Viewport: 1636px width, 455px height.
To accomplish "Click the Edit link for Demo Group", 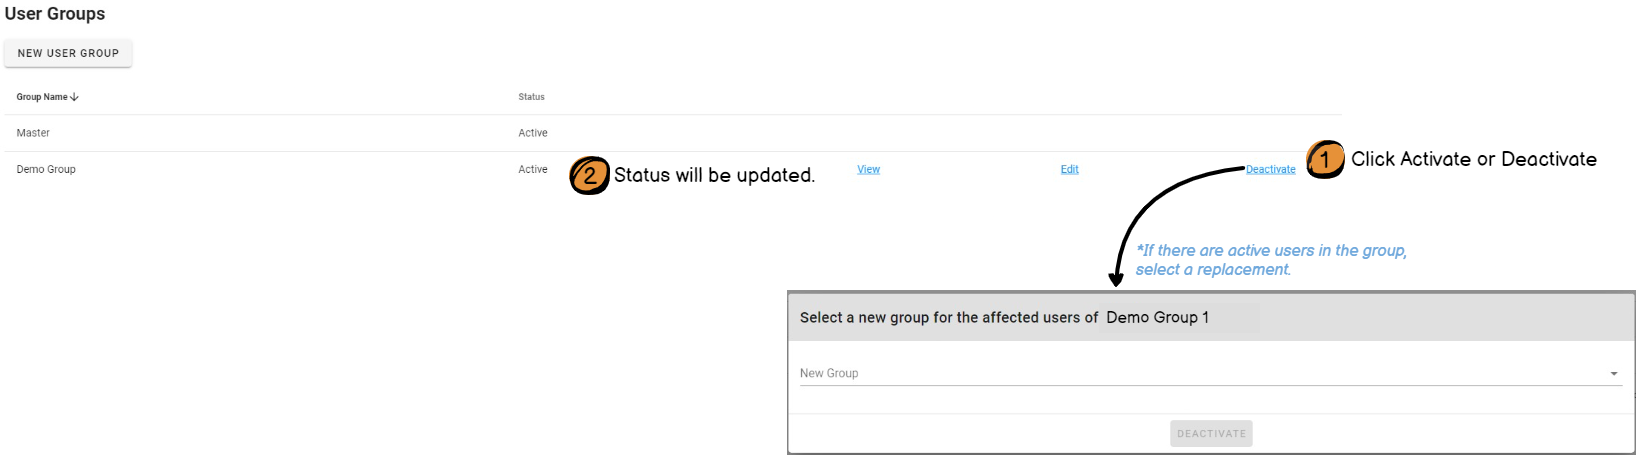I will [1069, 170].
